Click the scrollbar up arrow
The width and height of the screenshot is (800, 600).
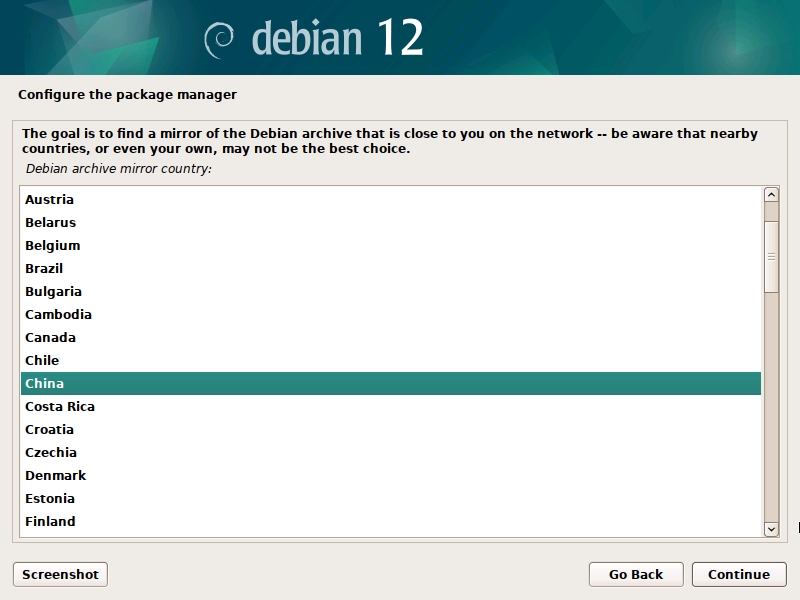point(771,195)
